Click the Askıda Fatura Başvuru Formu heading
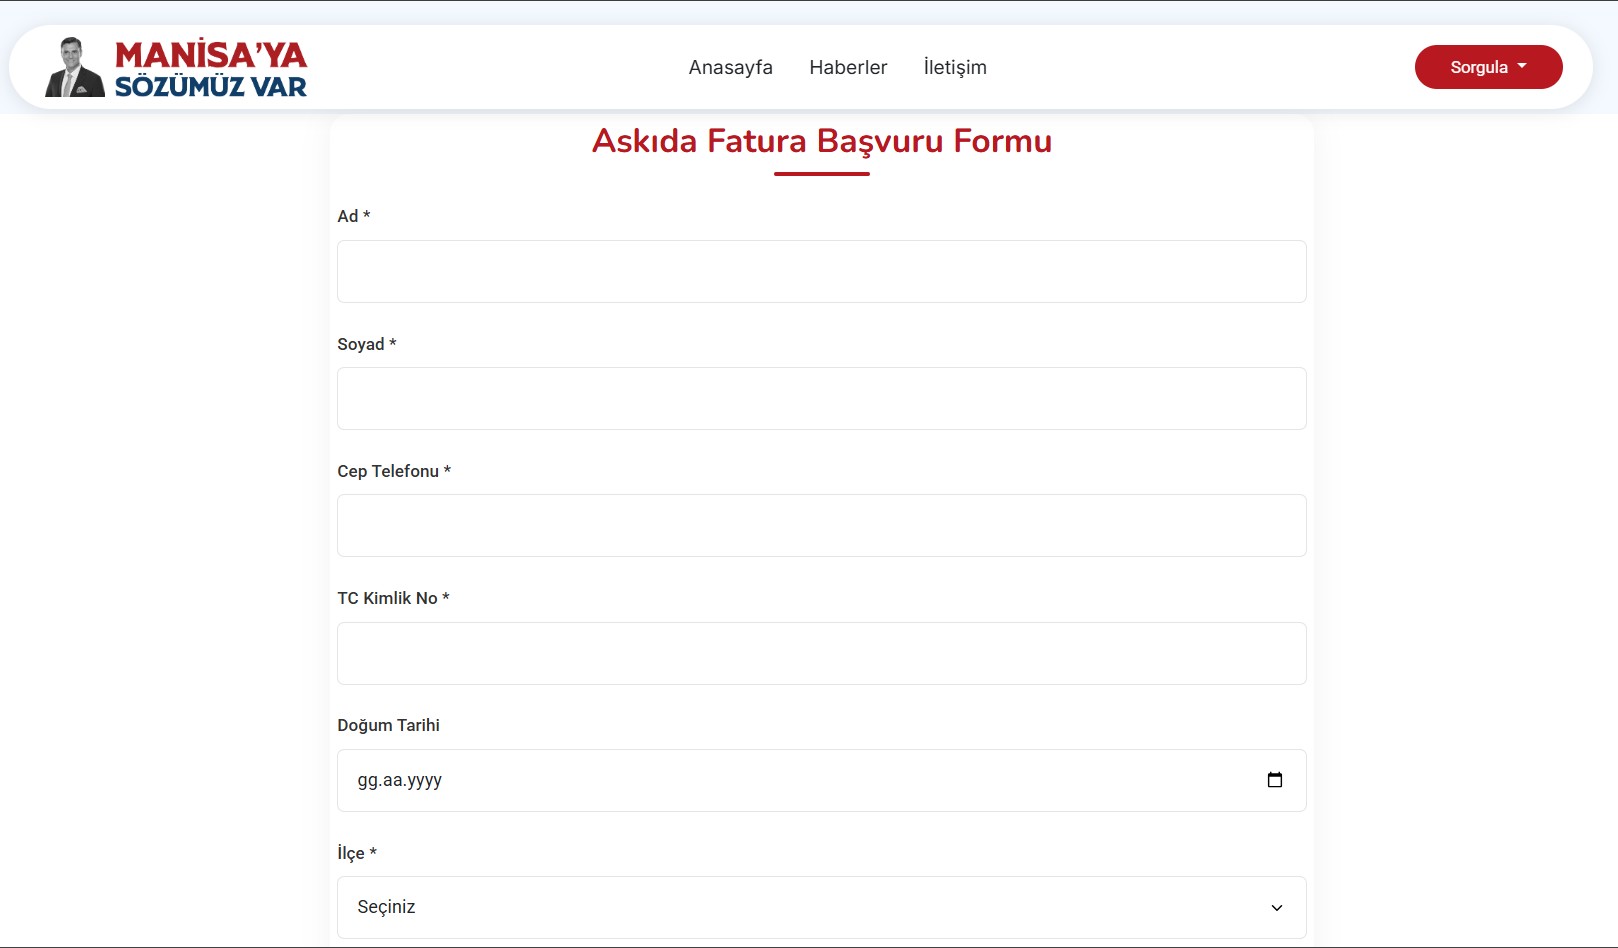 tap(821, 141)
